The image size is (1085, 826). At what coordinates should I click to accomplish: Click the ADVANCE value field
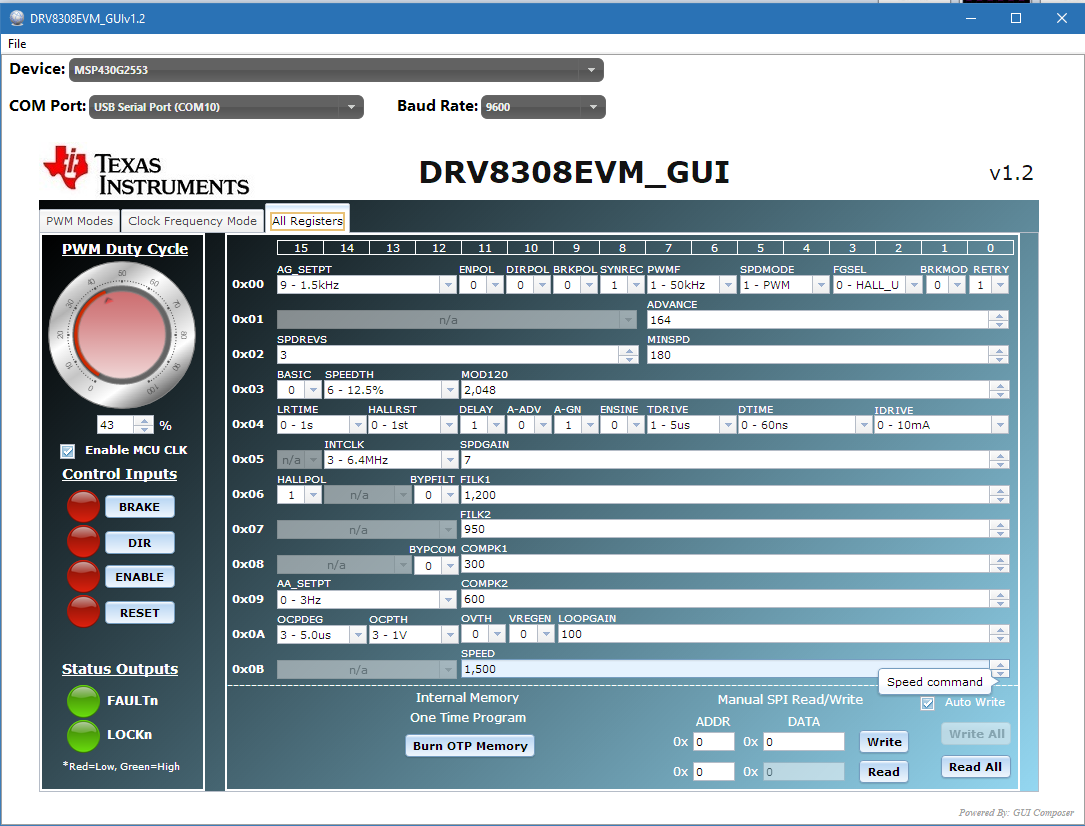[x=818, y=320]
